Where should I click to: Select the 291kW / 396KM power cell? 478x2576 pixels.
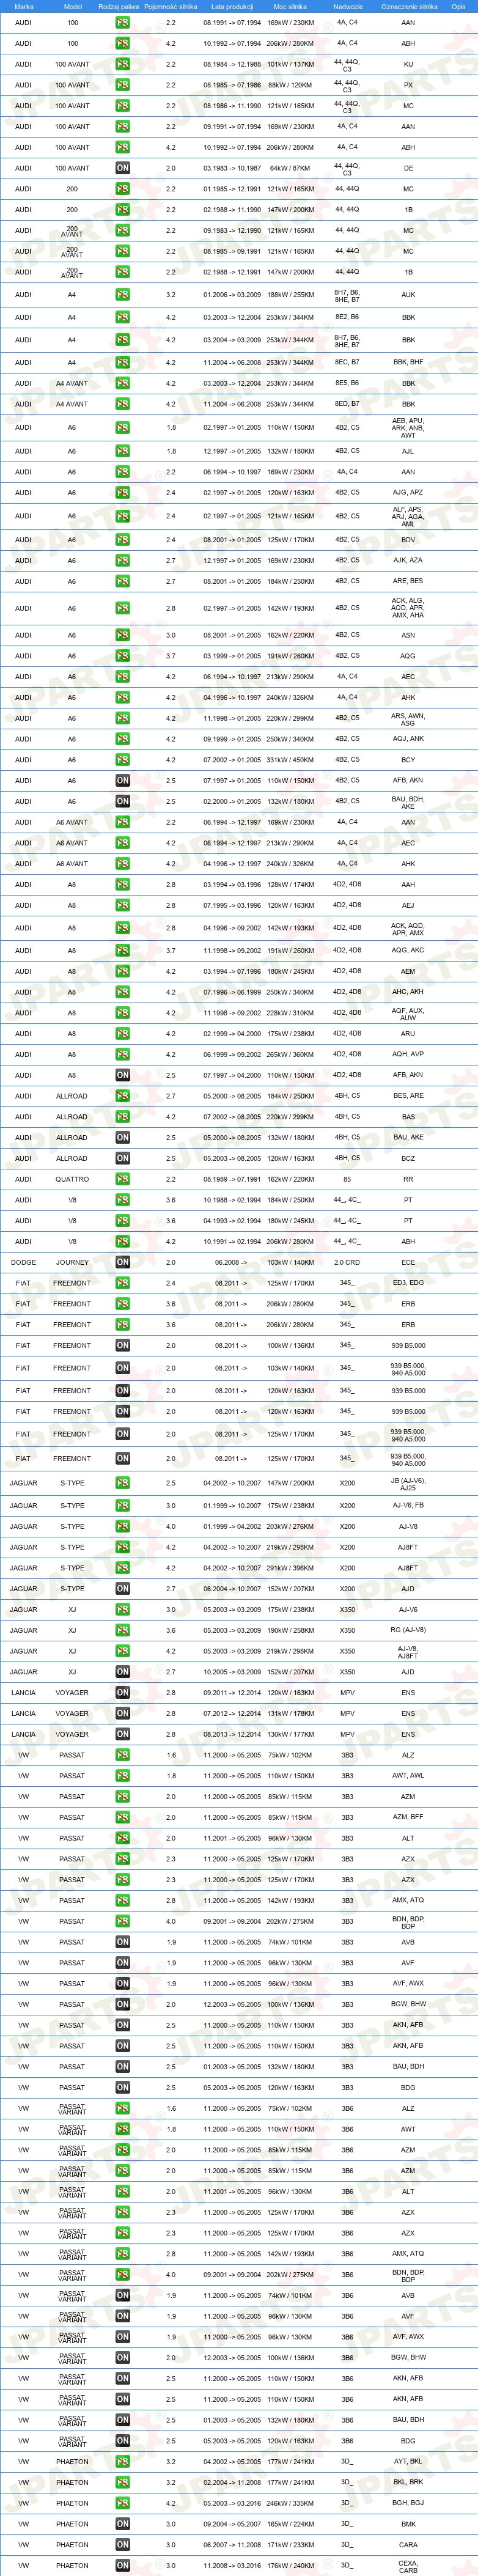[x=290, y=1568]
